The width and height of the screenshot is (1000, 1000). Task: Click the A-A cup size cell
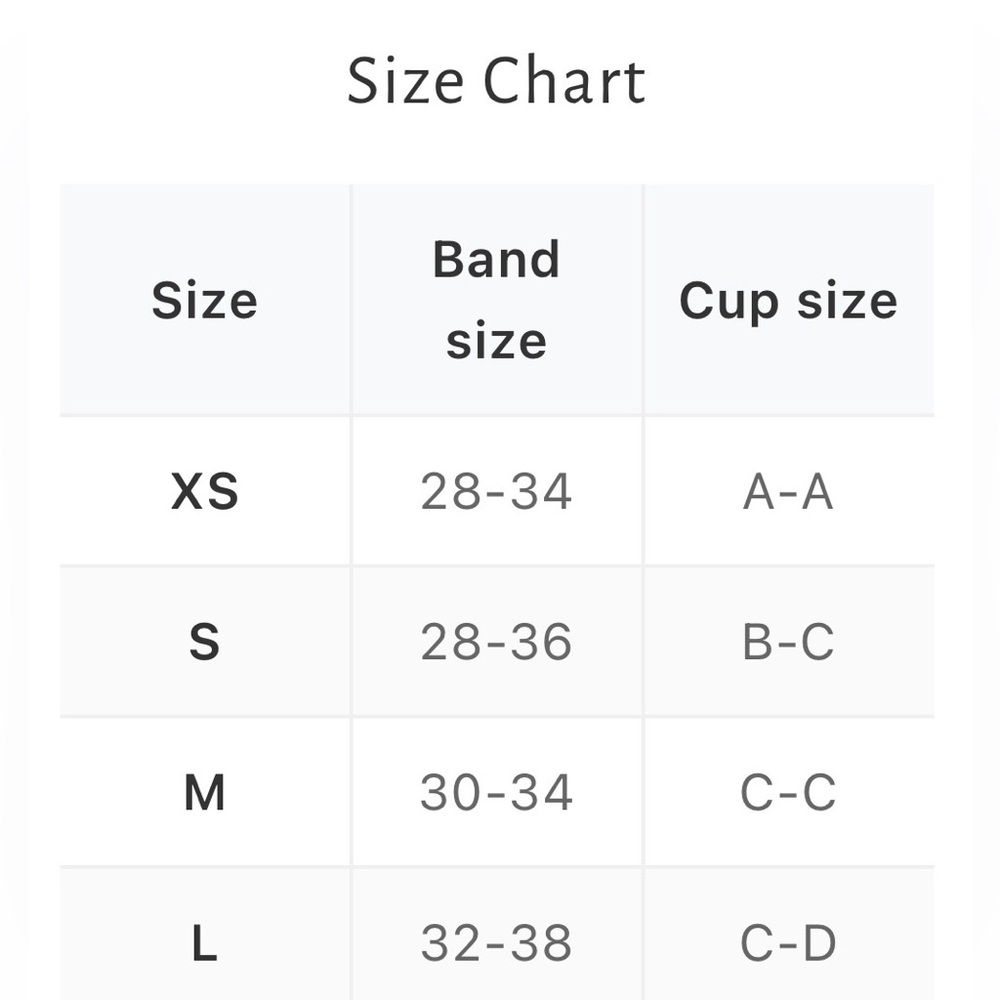tap(788, 491)
